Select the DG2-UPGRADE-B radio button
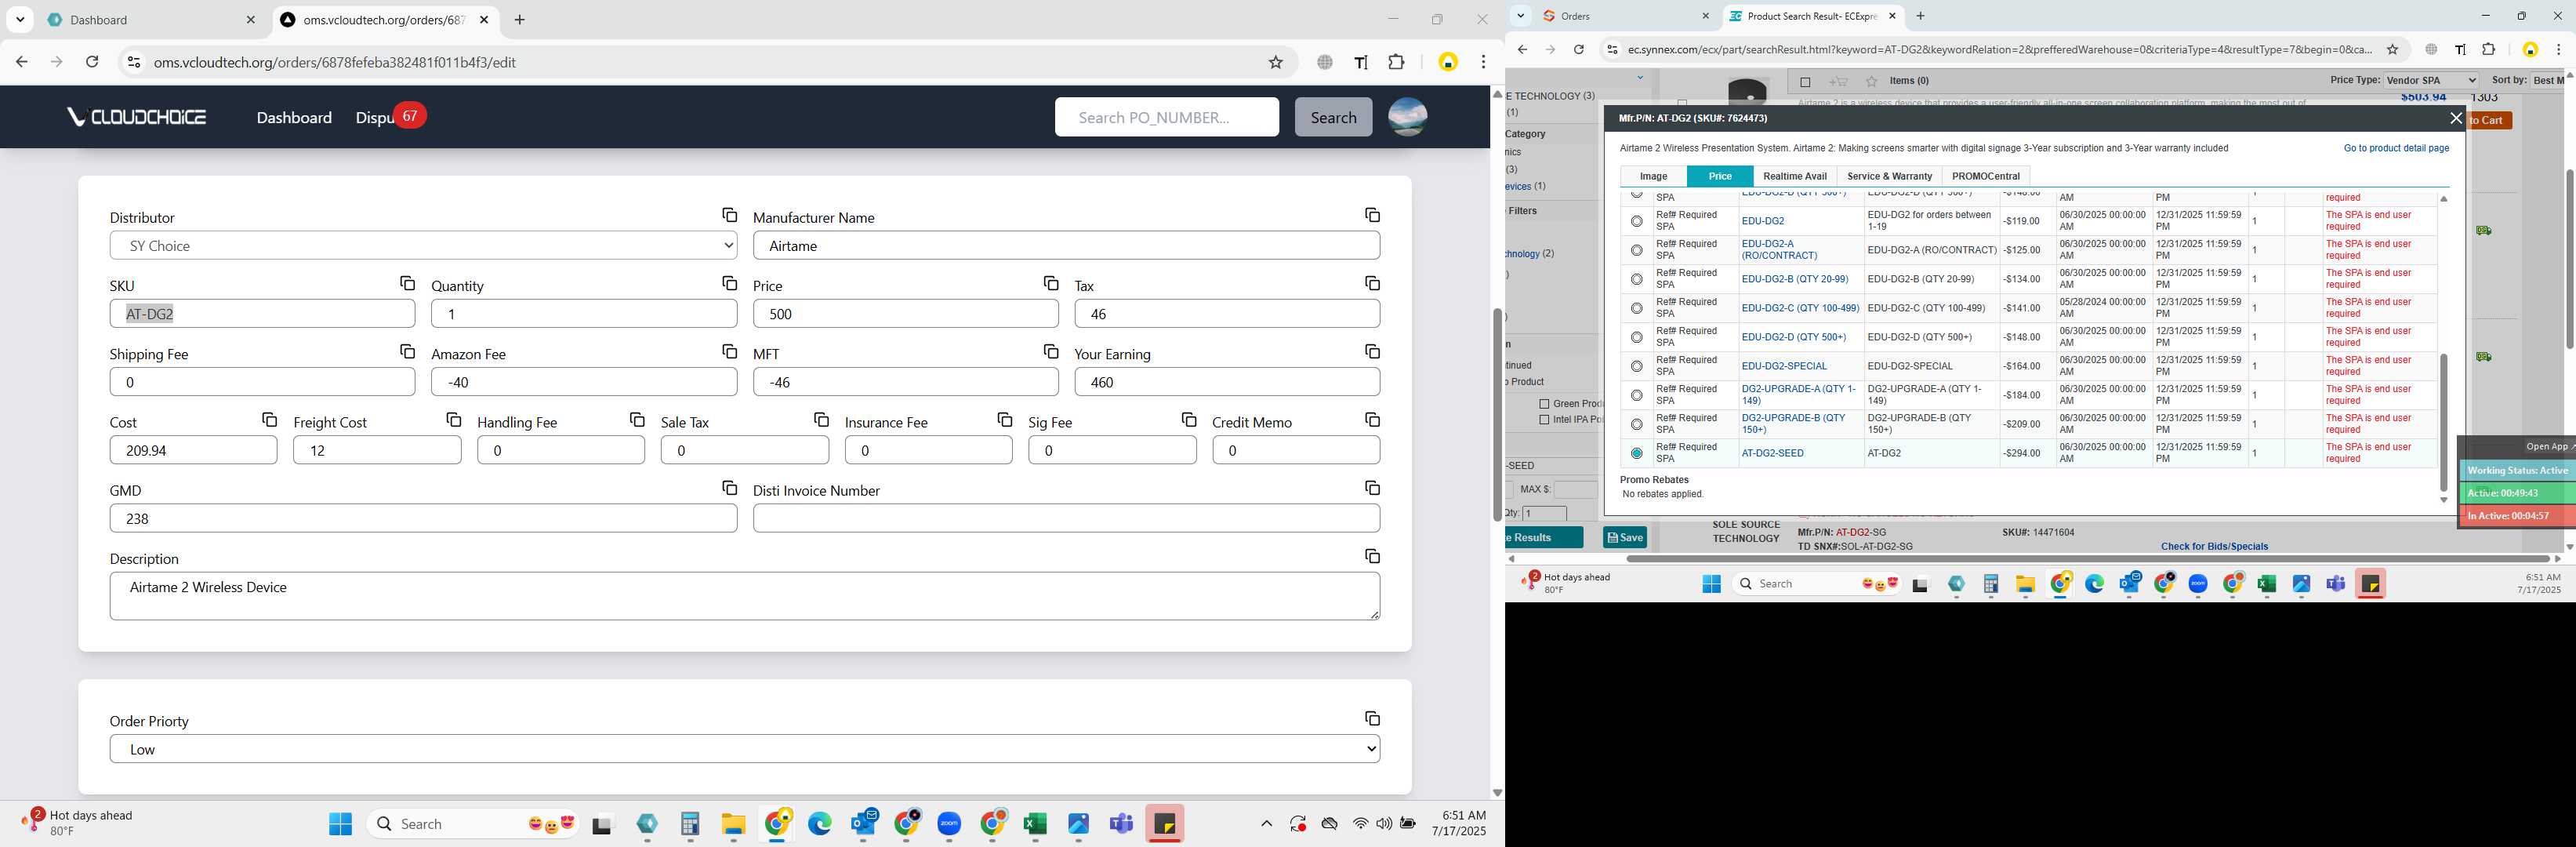The height and width of the screenshot is (847, 2576). 1636,424
